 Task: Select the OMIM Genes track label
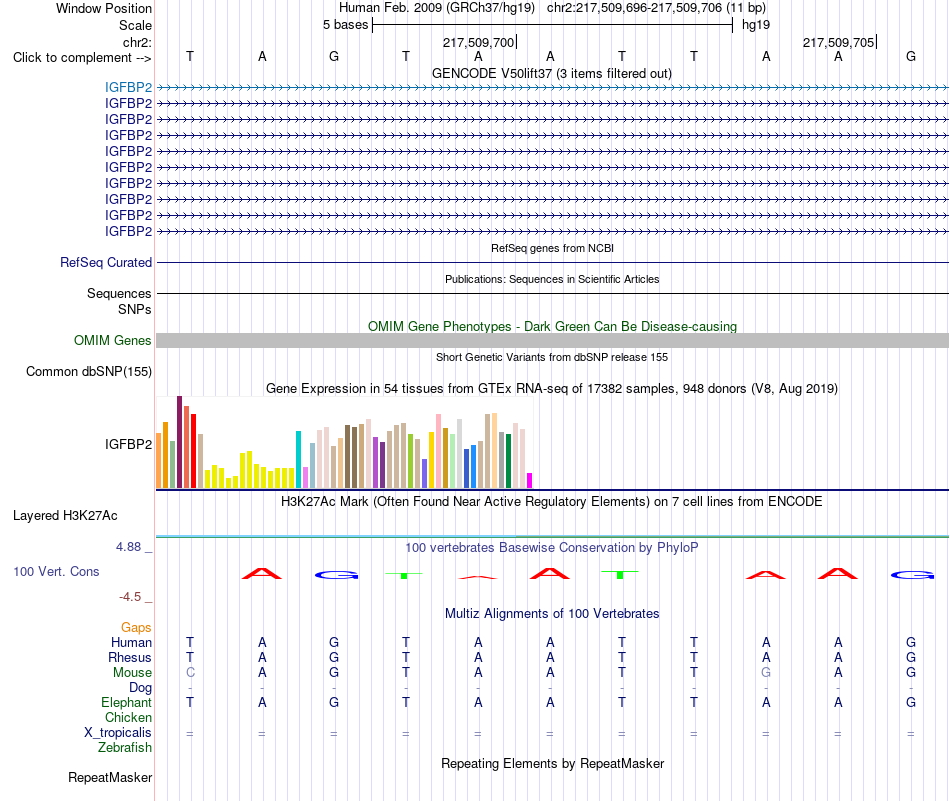[113, 341]
